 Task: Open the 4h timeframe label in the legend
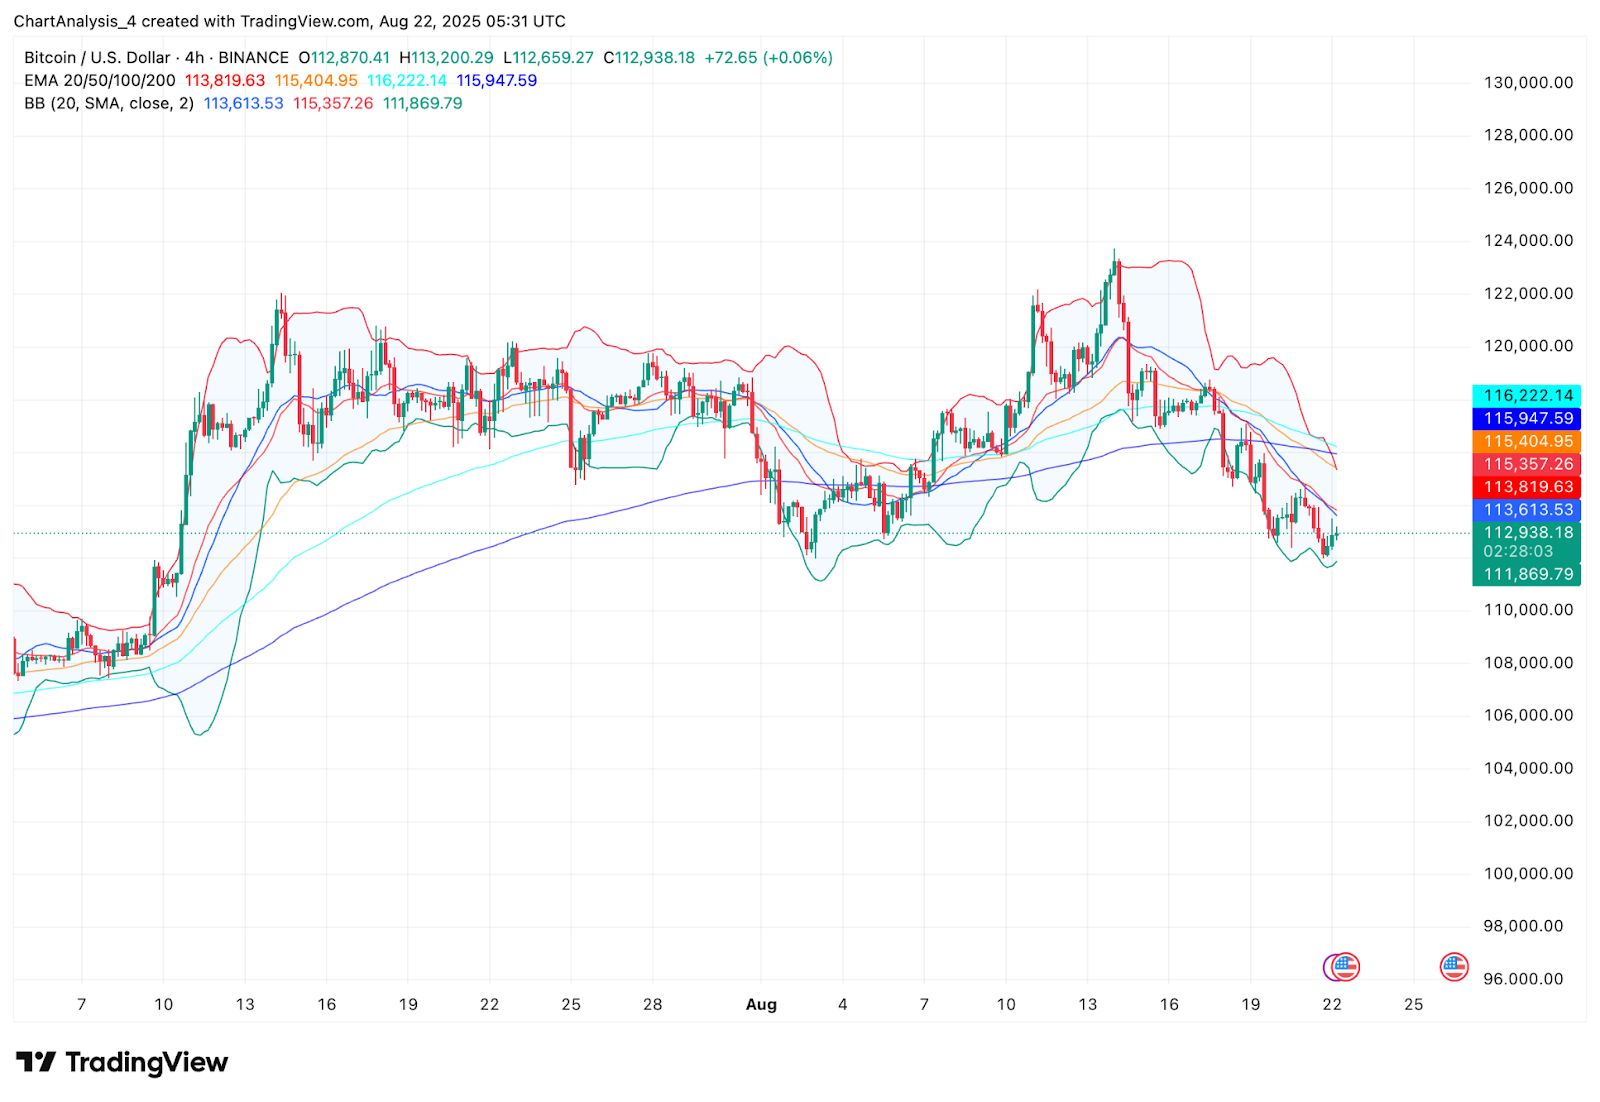(196, 57)
